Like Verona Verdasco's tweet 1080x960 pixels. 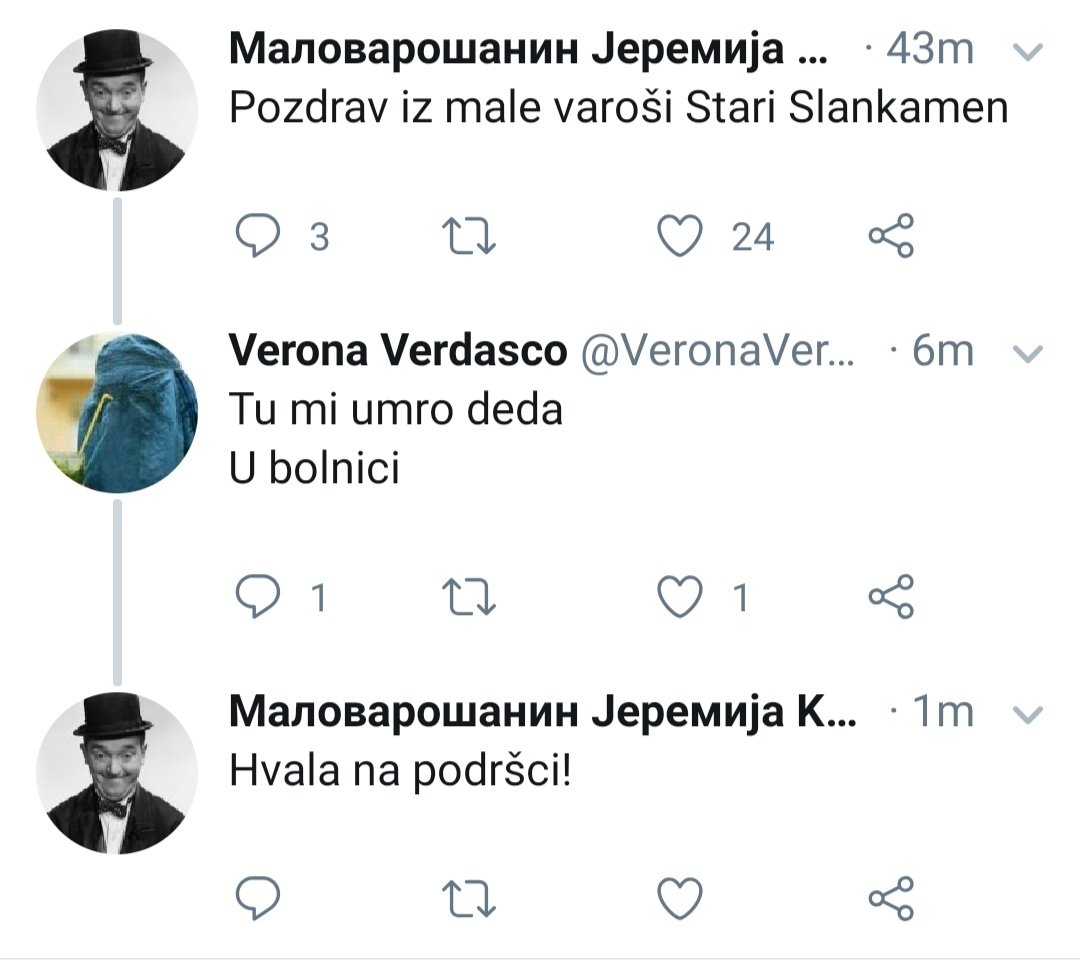pos(681,597)
